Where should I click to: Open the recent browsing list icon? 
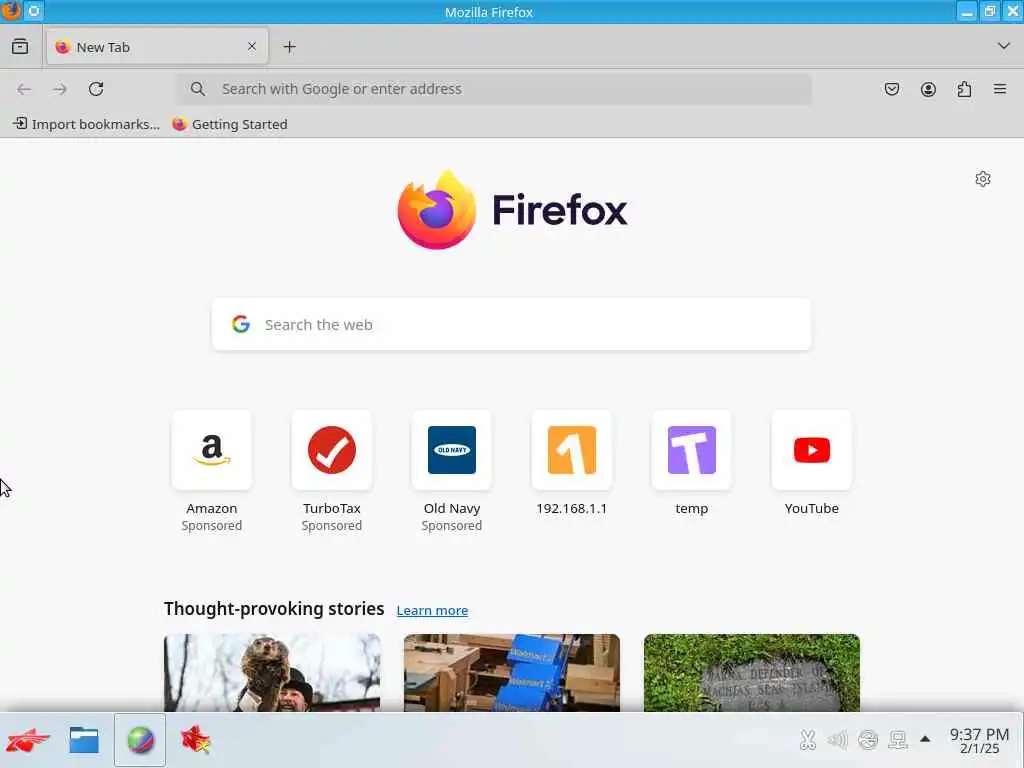(x=20, y=46)
